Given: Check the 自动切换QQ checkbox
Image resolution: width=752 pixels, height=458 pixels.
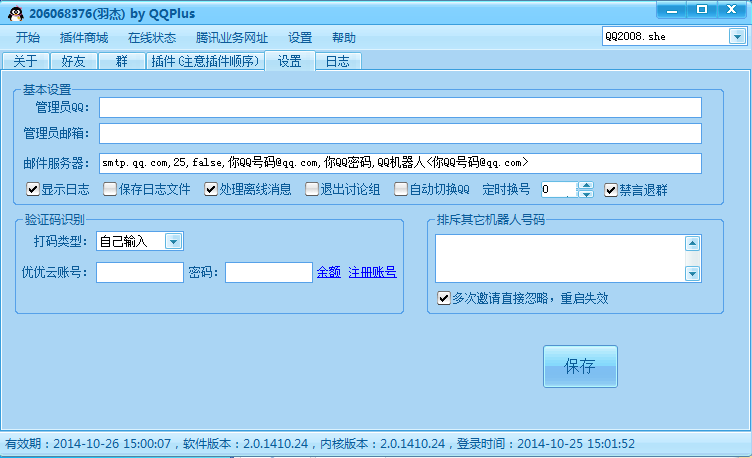Looking at the screenshot, I should (x=400, y=189).
